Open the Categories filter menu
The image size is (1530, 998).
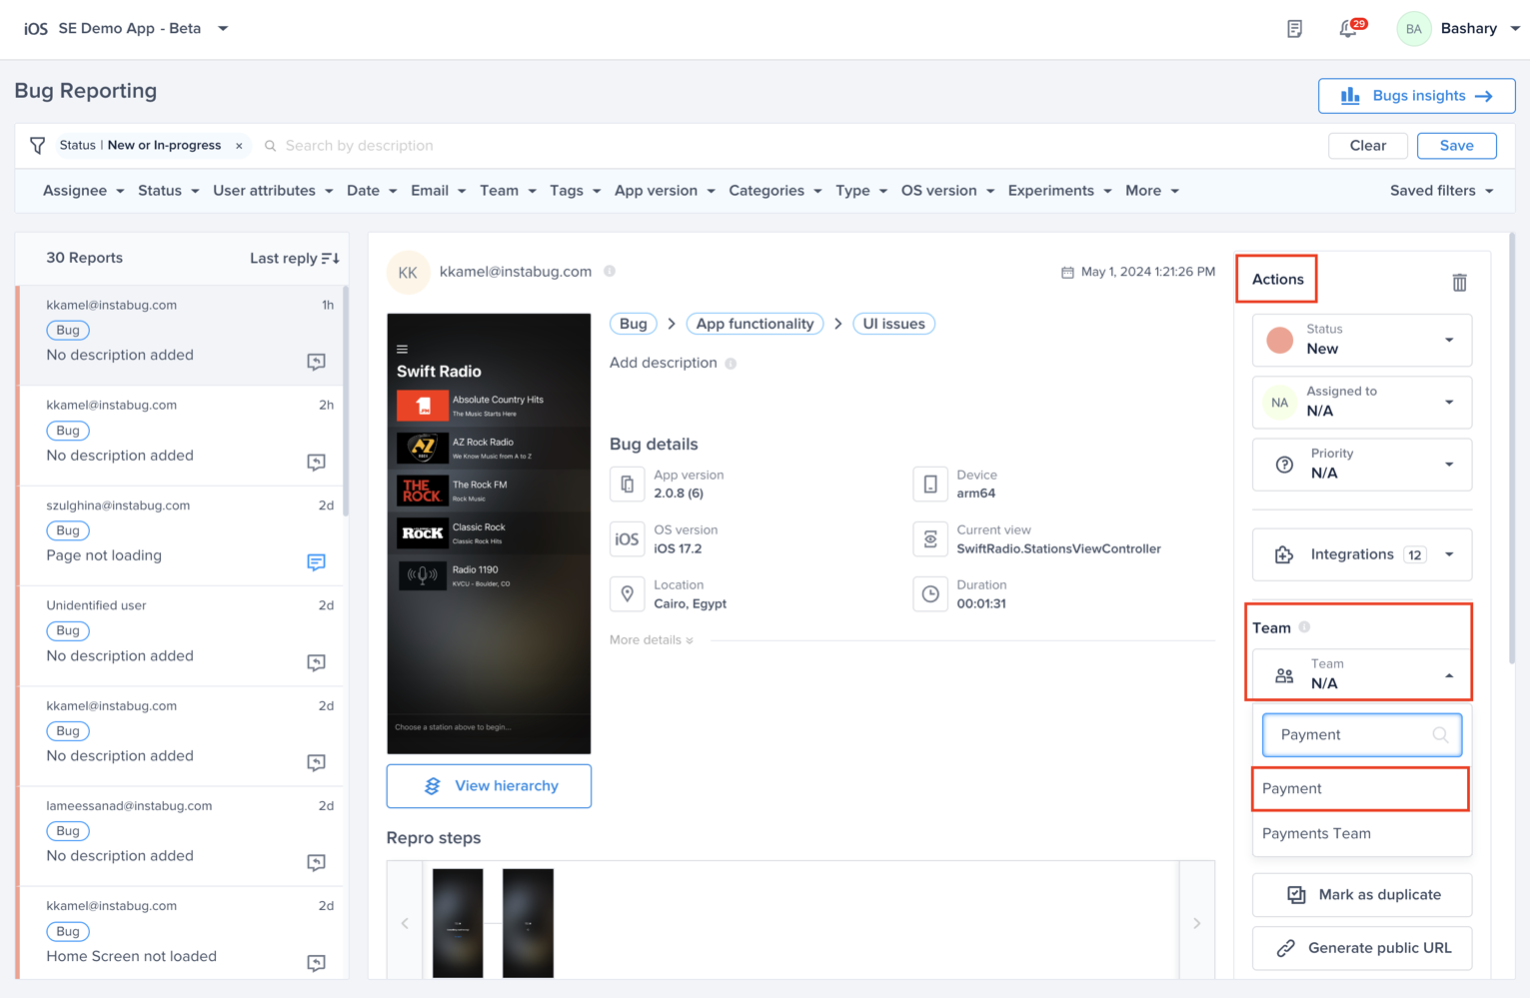coord(775,191)
